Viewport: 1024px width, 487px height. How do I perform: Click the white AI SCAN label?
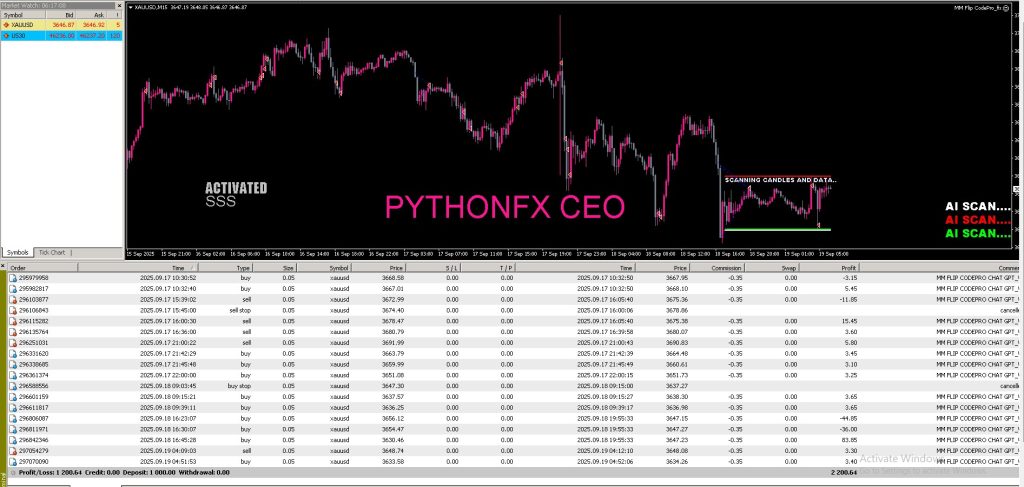(978, 206)
